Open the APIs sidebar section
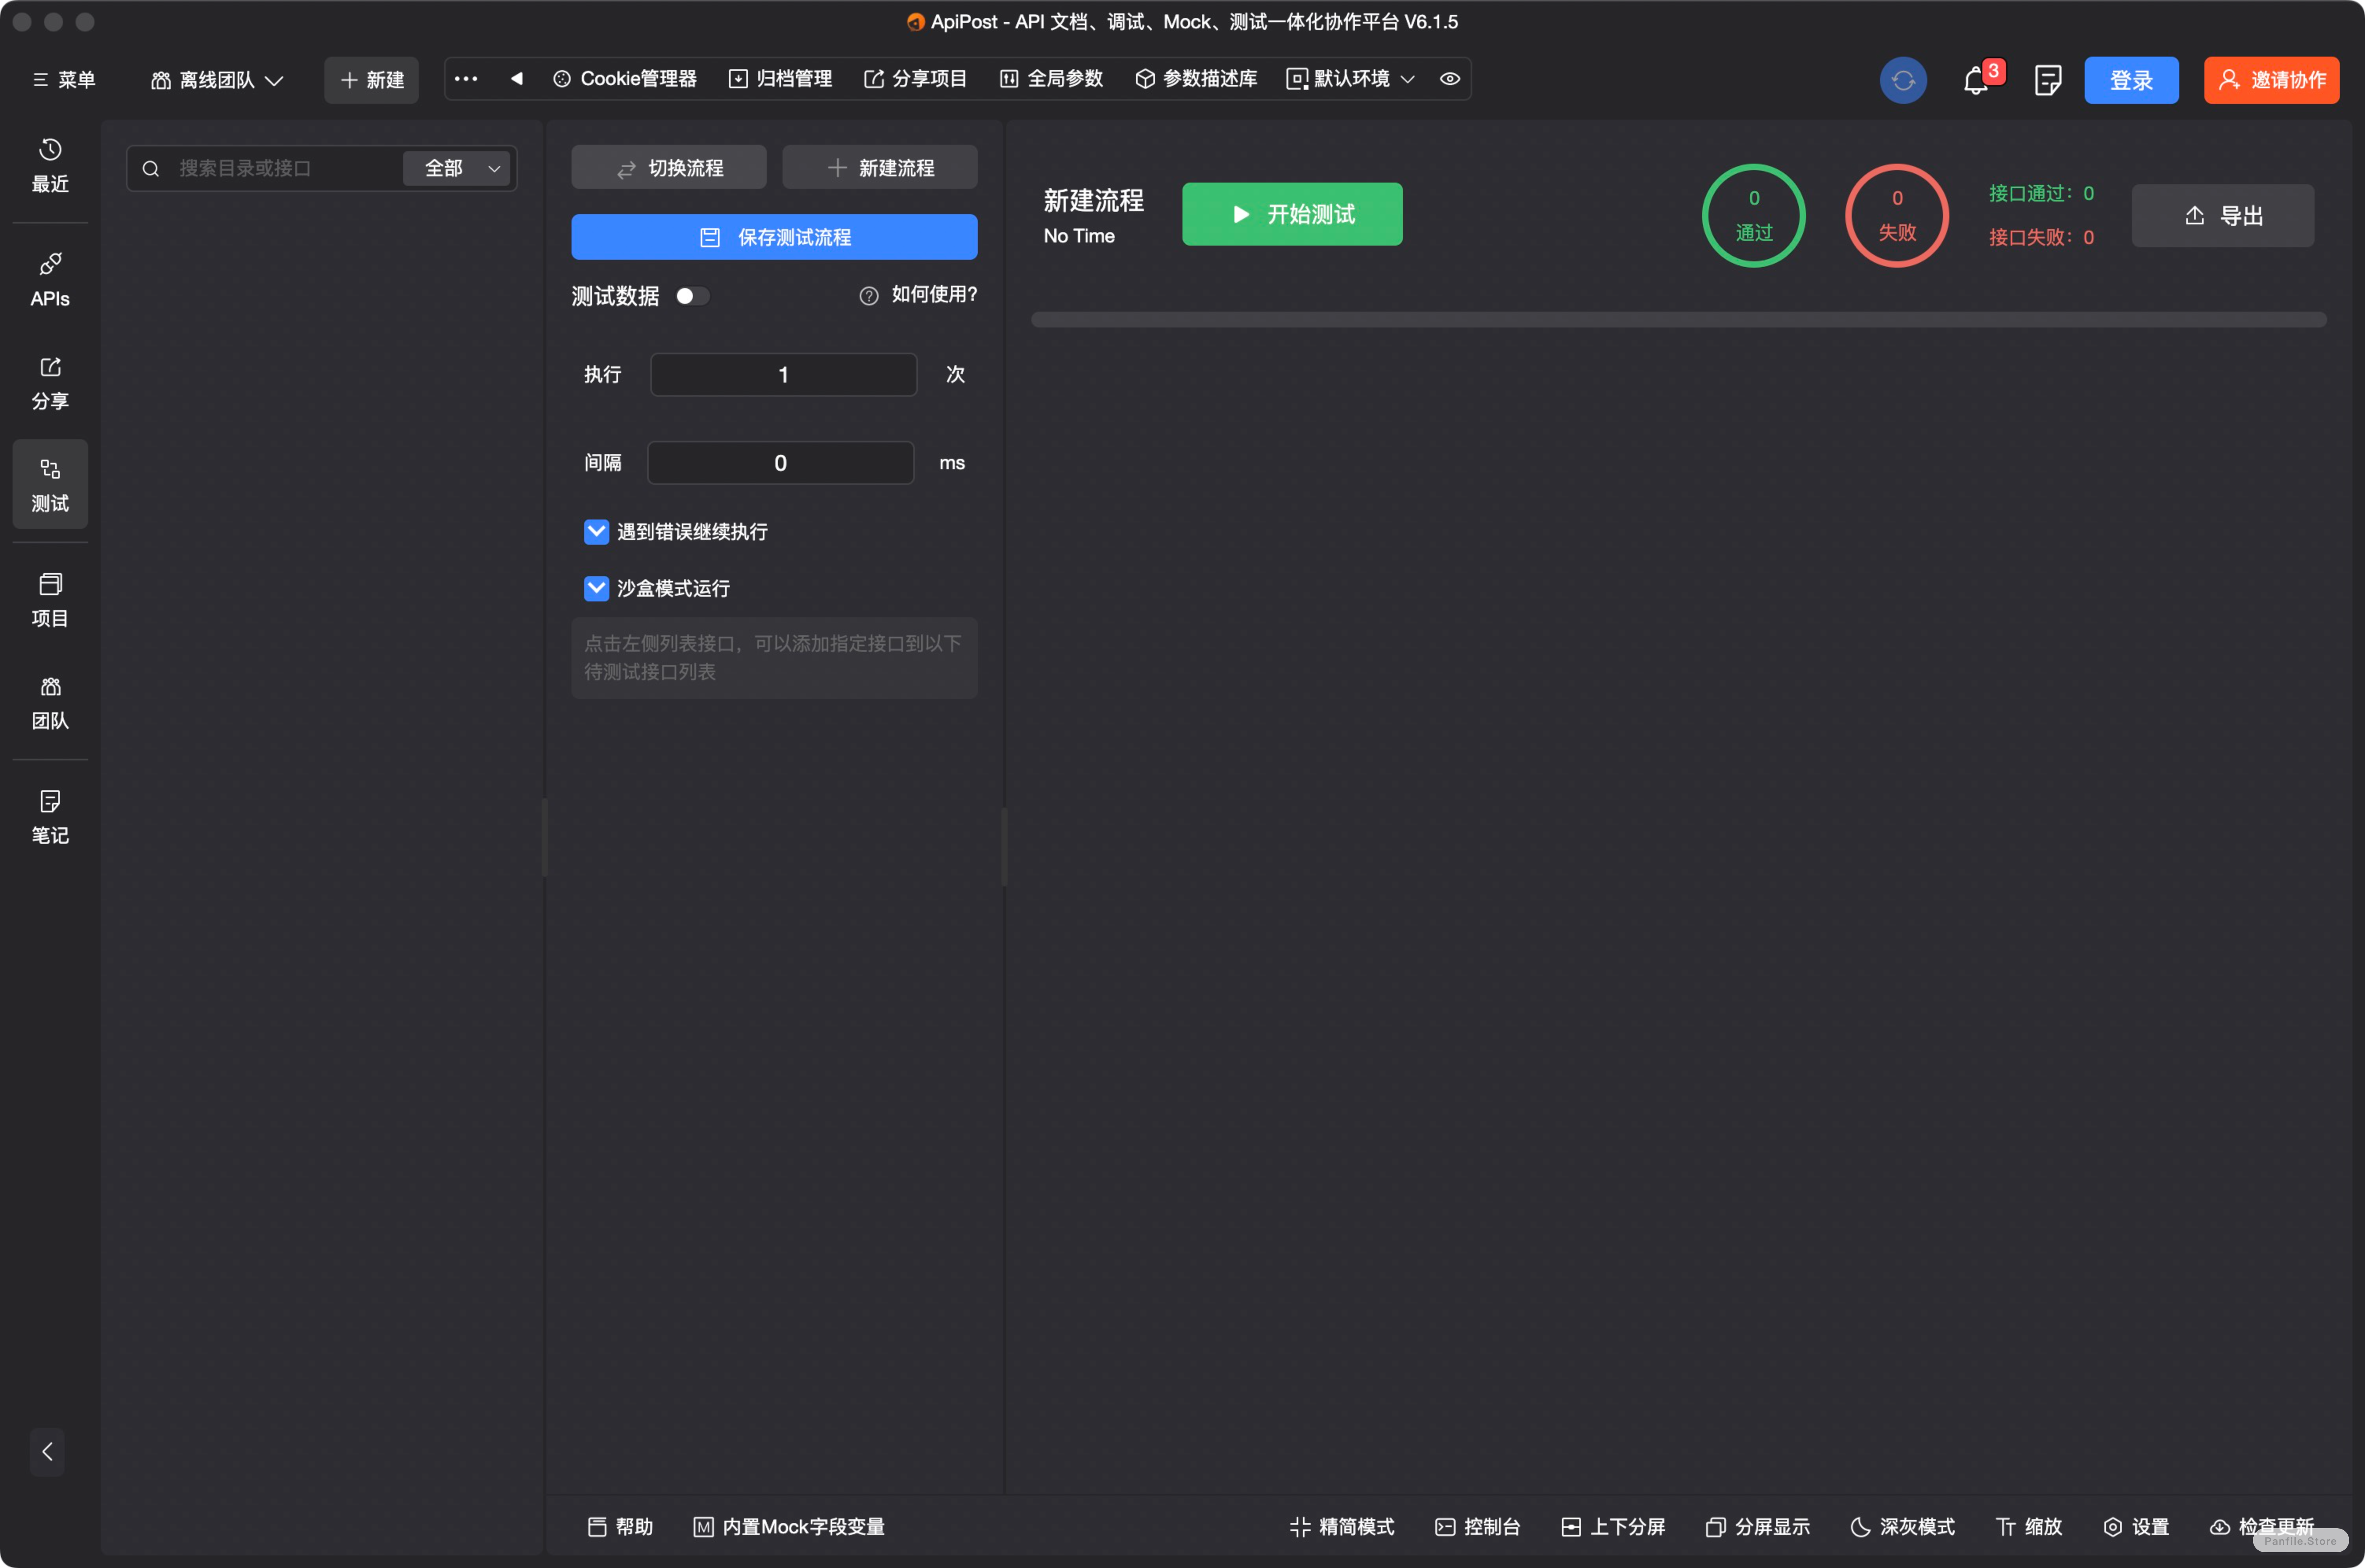Screen dimensions: 2365x1568 pyautogui.click(x=50, y=280)
